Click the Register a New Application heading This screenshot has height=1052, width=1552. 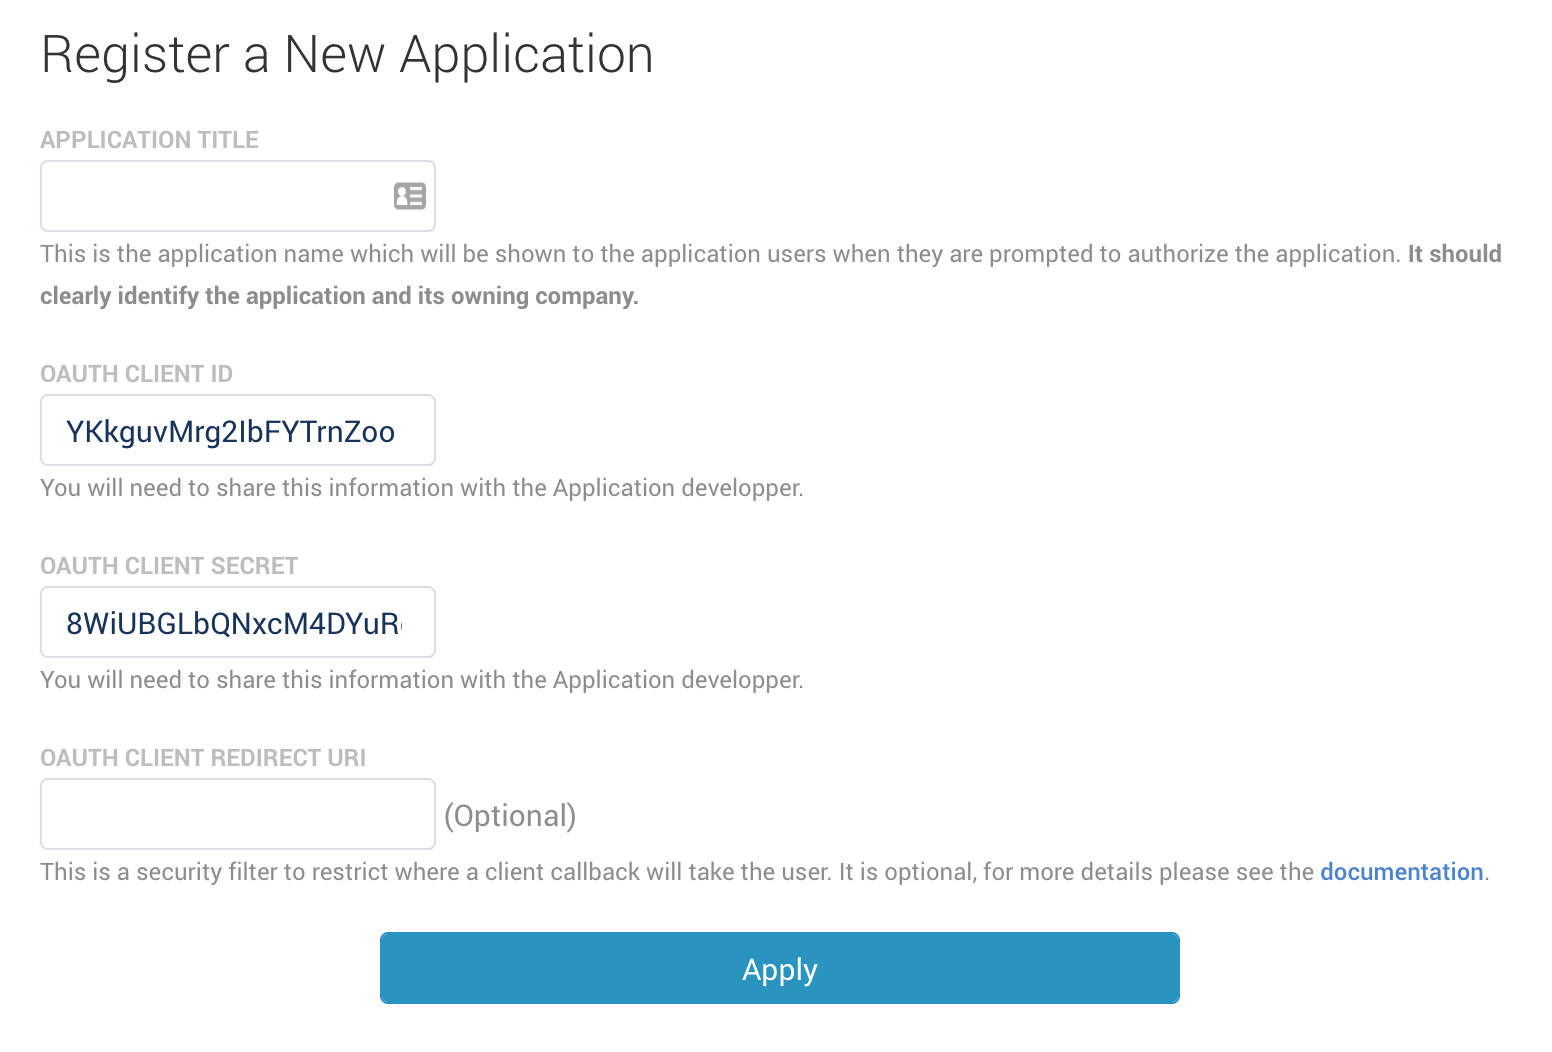347,54
